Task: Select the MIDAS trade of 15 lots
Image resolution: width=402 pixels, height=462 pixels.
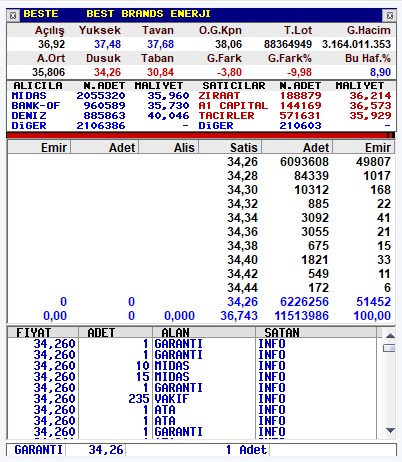Action: [x=192, y=377]
